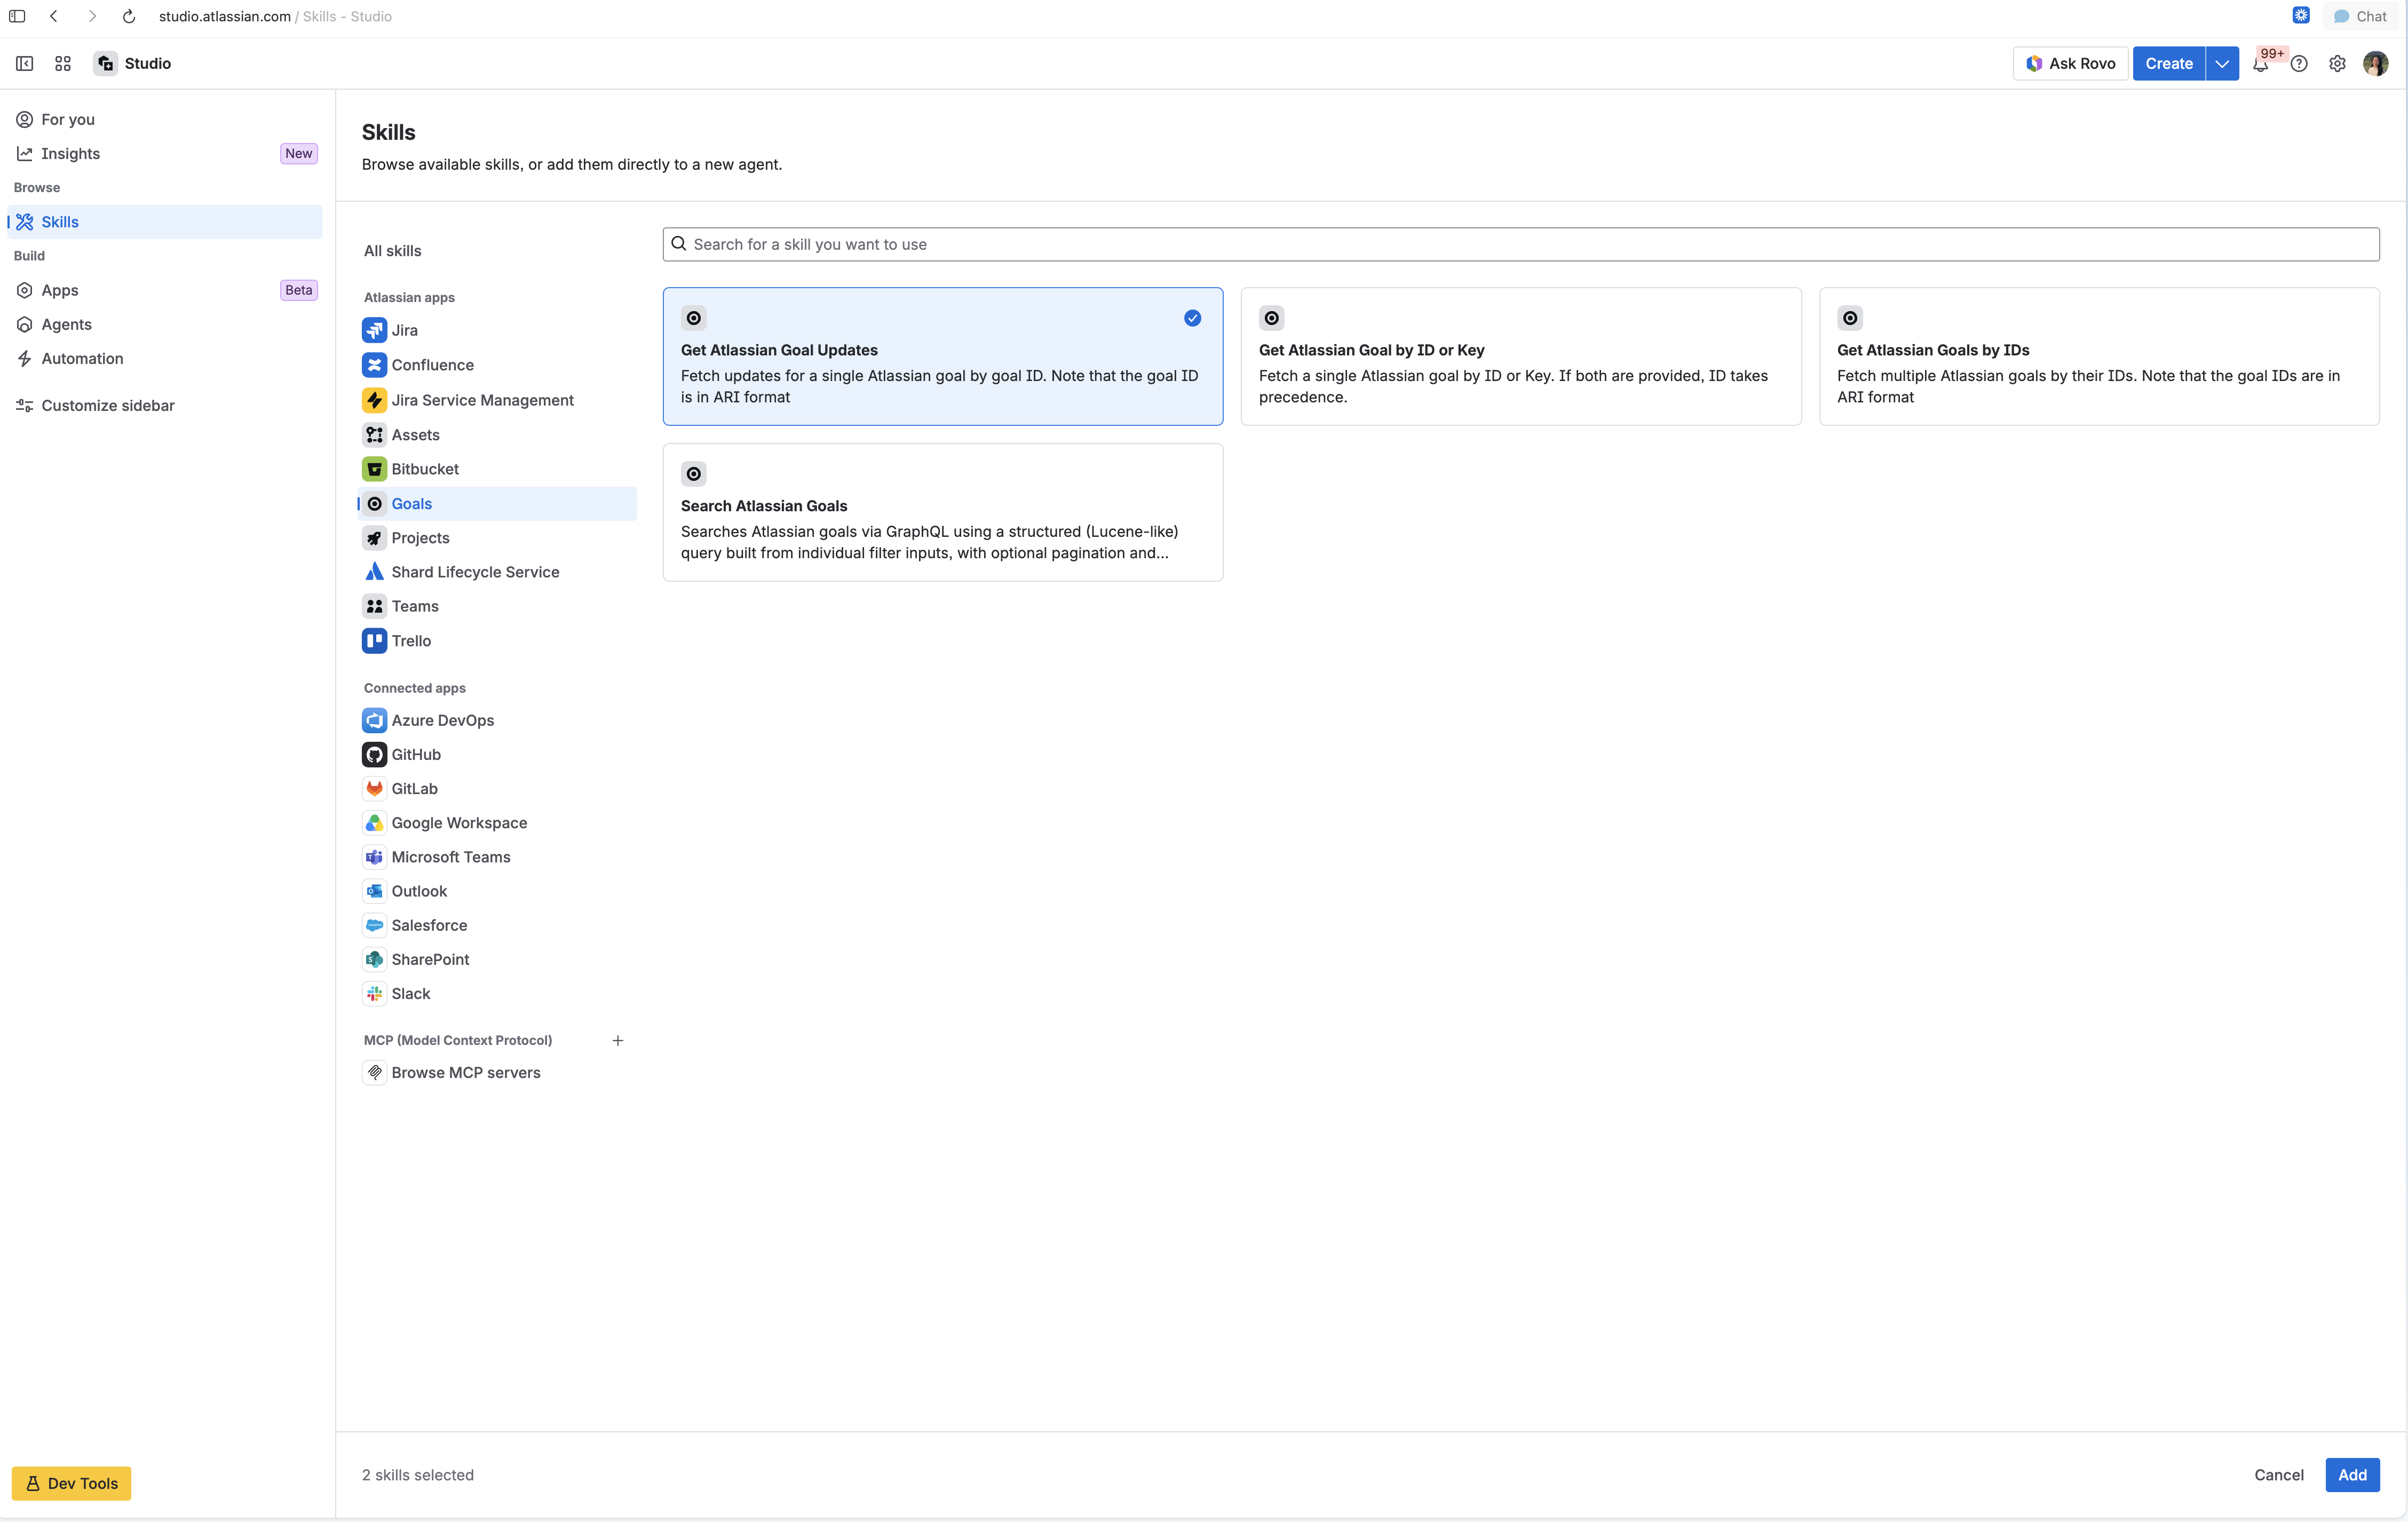Select Slack connected app
Viewport: 2408px width, 1522px height.
click(497, 994)
